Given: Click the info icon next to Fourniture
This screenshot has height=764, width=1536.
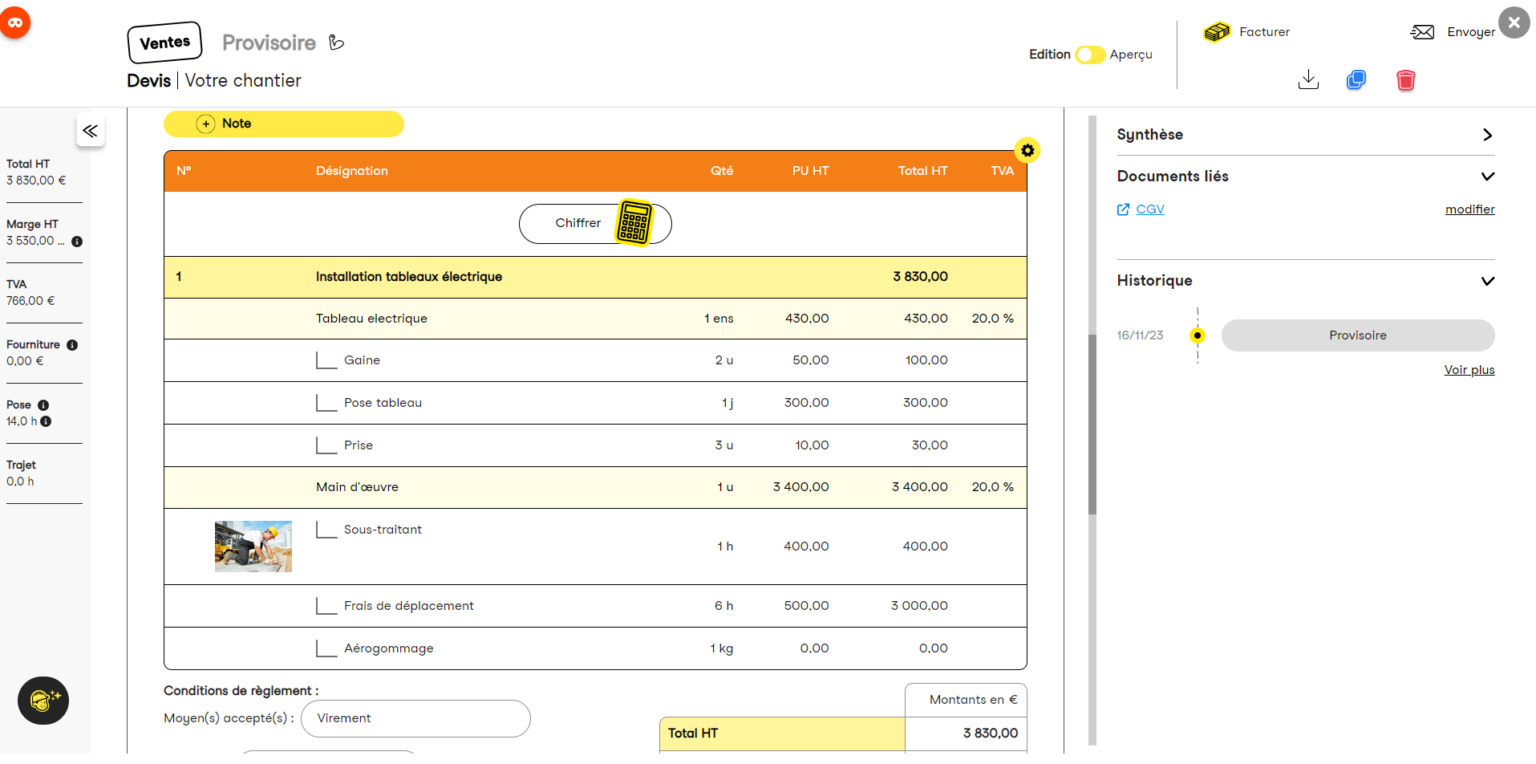Looking at the screenshot, I should coord(72,345).
